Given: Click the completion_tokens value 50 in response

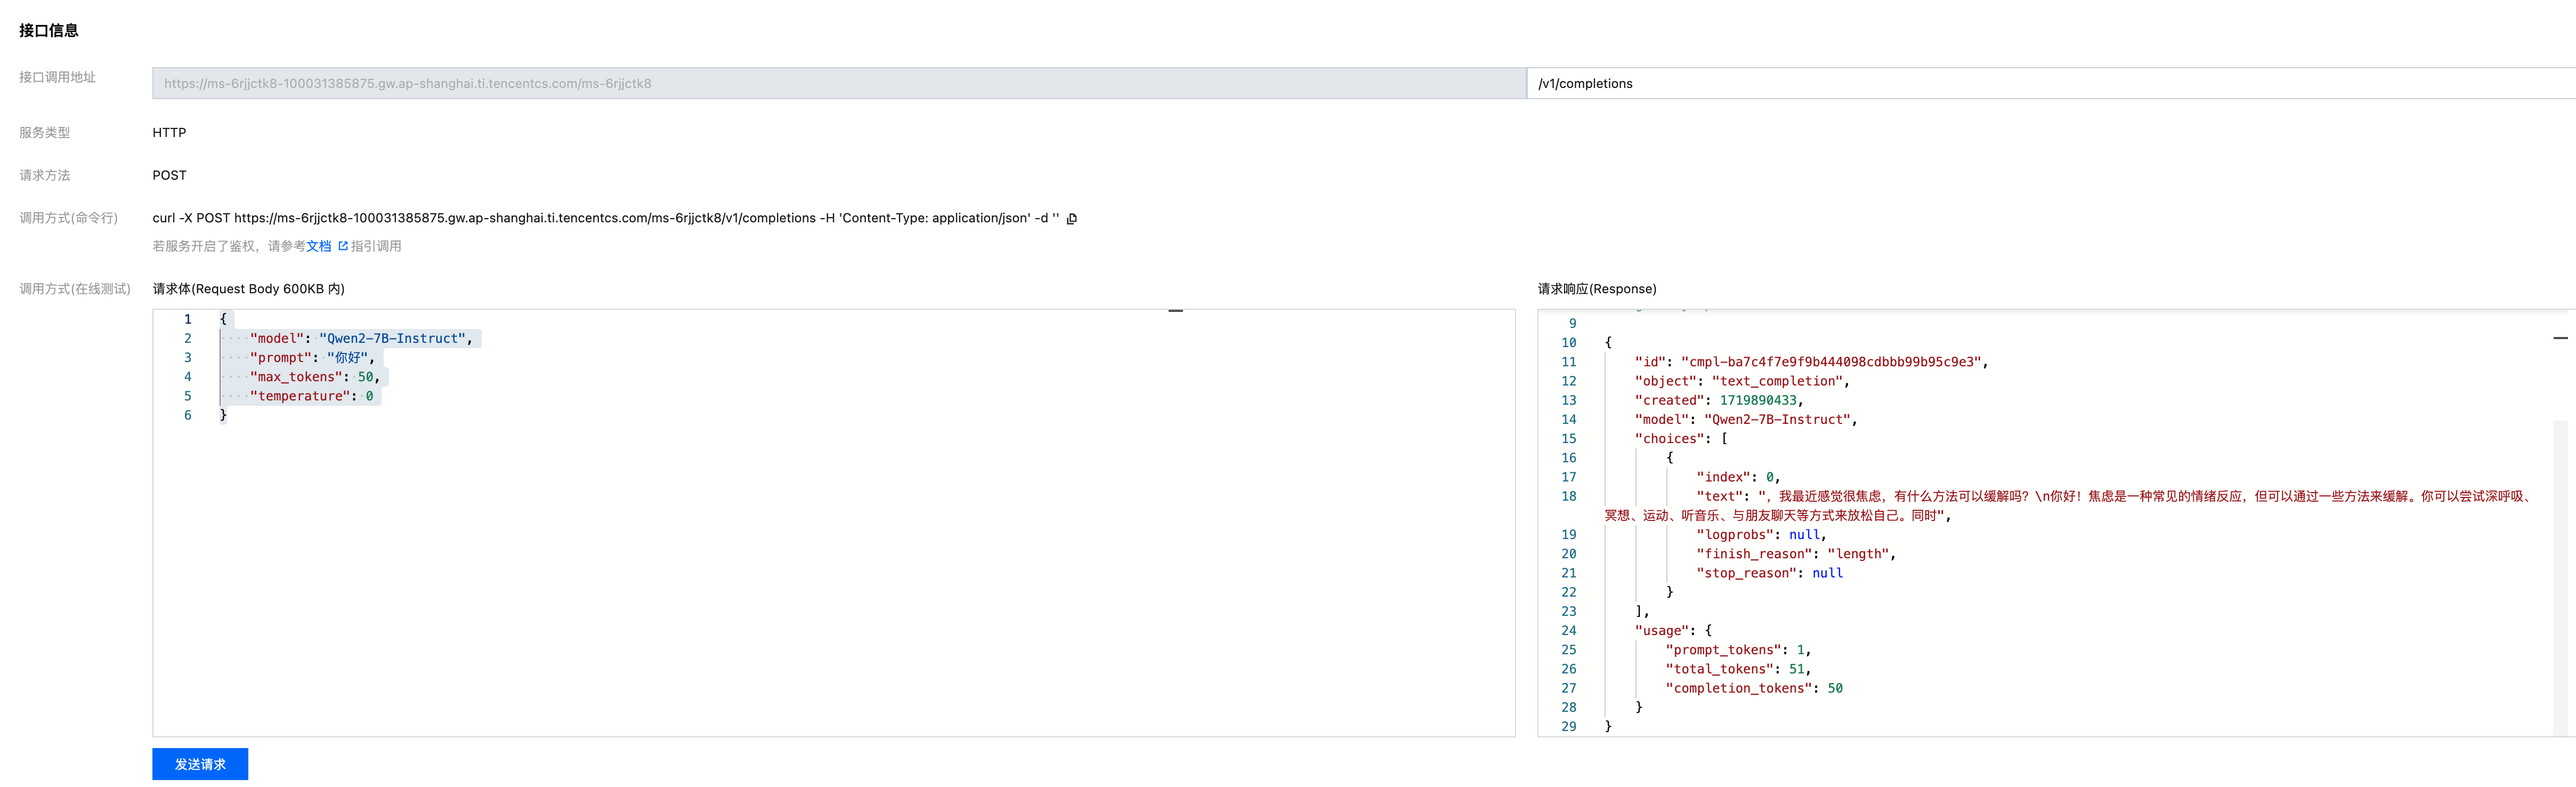Looking at the screenshot, I should (1834, 689).
